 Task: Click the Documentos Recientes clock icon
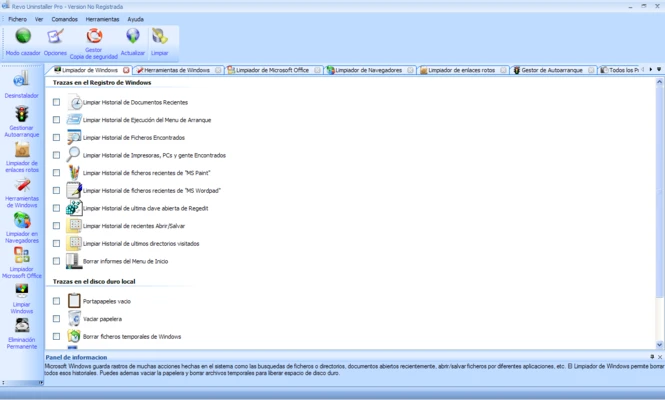click(x=75, y=102)
